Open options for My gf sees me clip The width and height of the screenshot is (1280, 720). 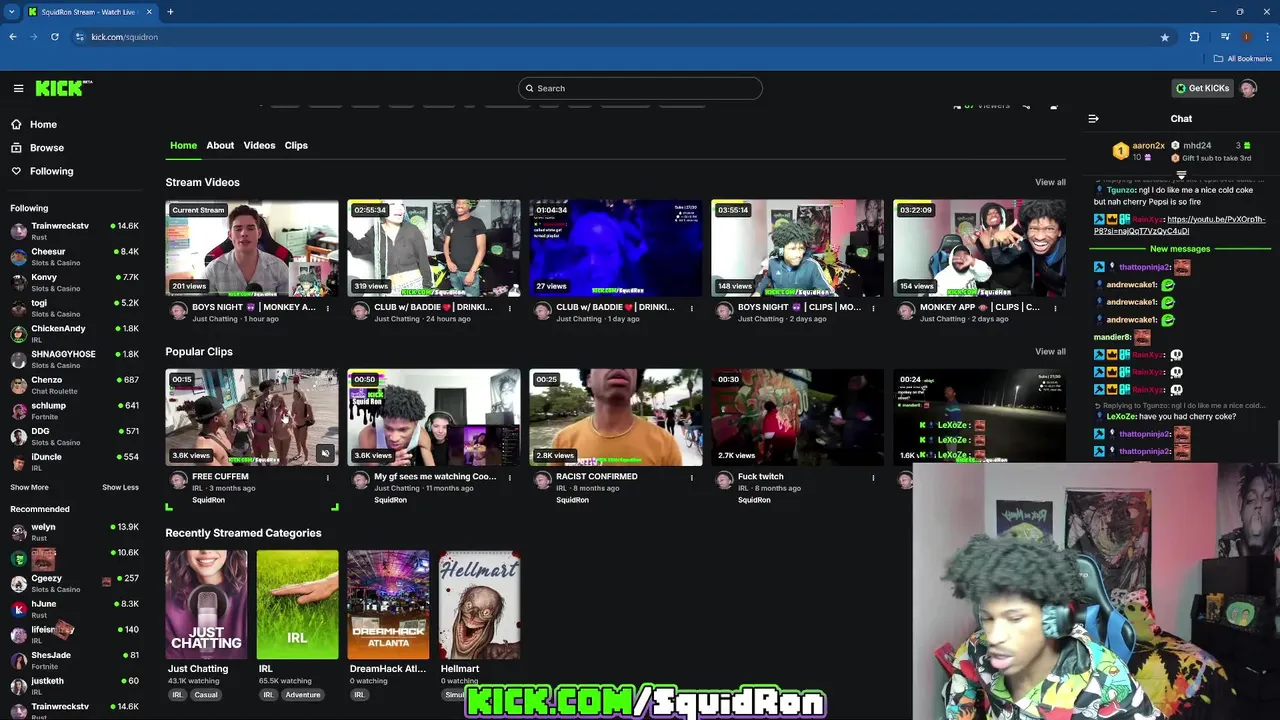[x=510, y=477]
